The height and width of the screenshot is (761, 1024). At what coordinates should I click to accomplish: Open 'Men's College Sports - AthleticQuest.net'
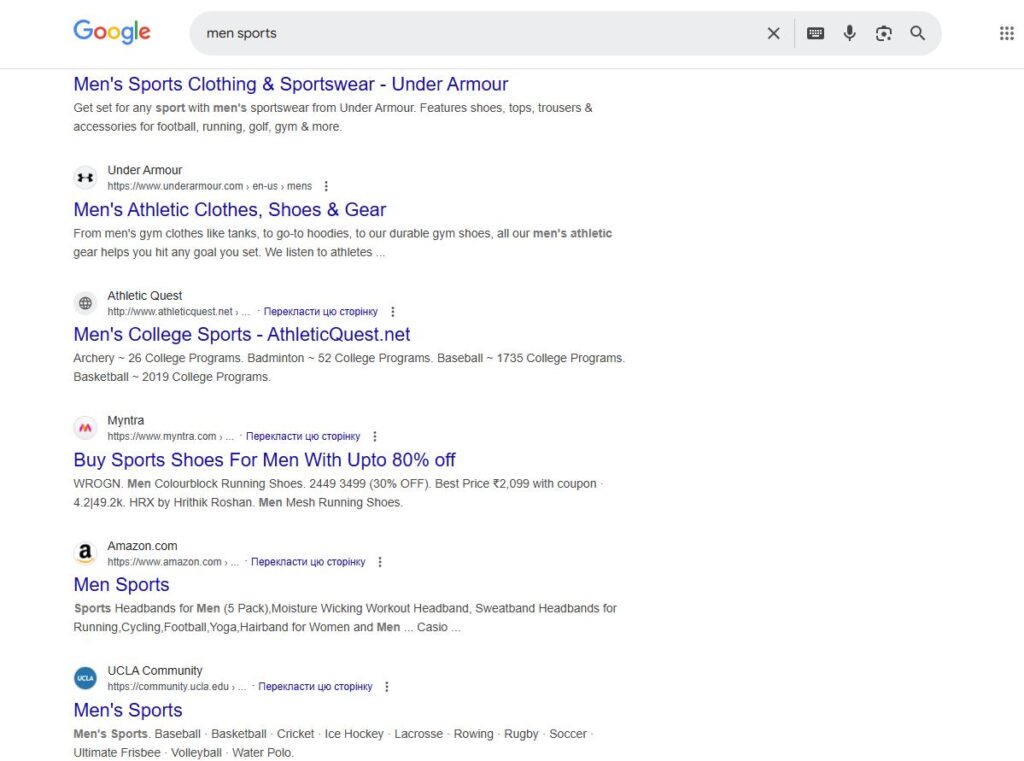coord(241,334)
